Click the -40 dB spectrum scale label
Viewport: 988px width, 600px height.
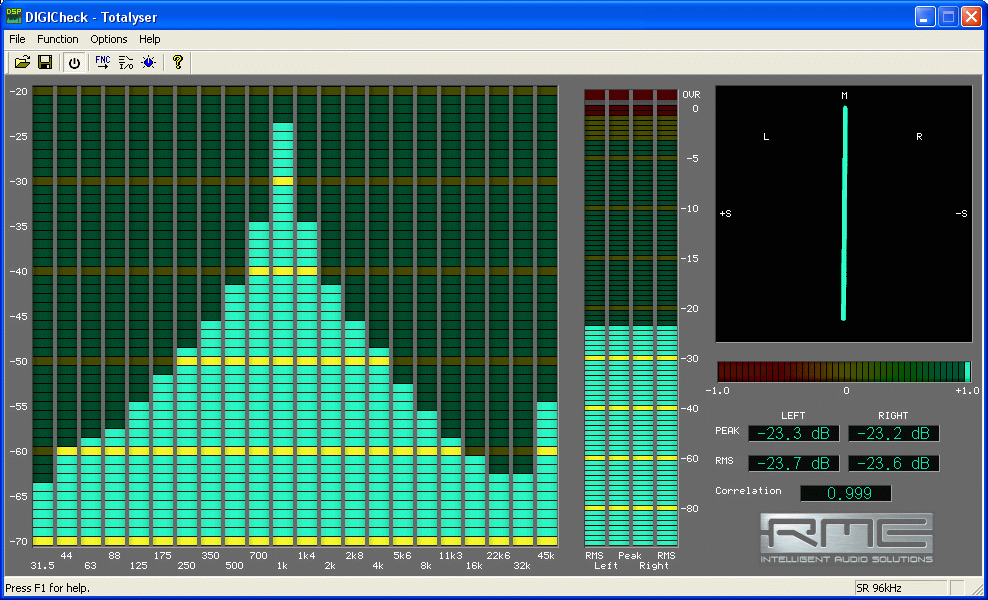tap(18, 272)
